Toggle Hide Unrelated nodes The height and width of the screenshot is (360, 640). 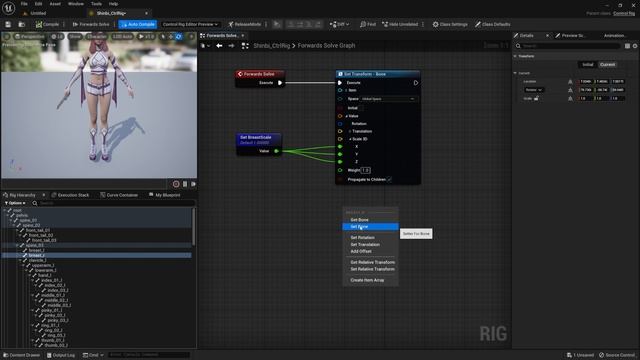pos(400,24)
